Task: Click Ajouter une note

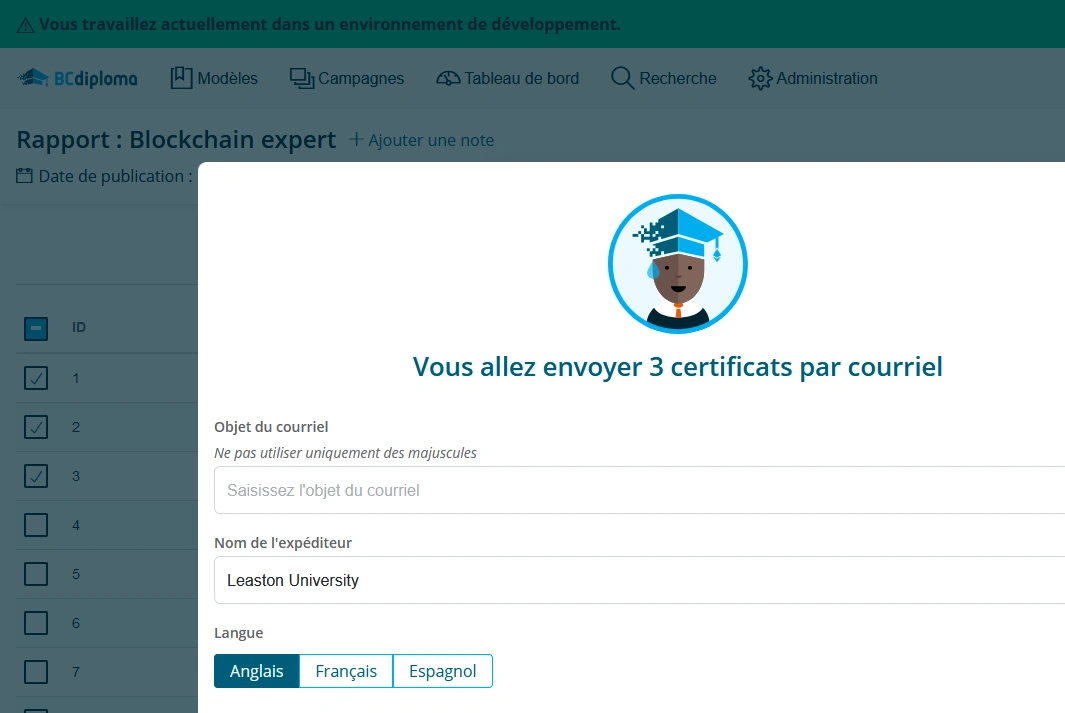Action: (x=421, y=140)
